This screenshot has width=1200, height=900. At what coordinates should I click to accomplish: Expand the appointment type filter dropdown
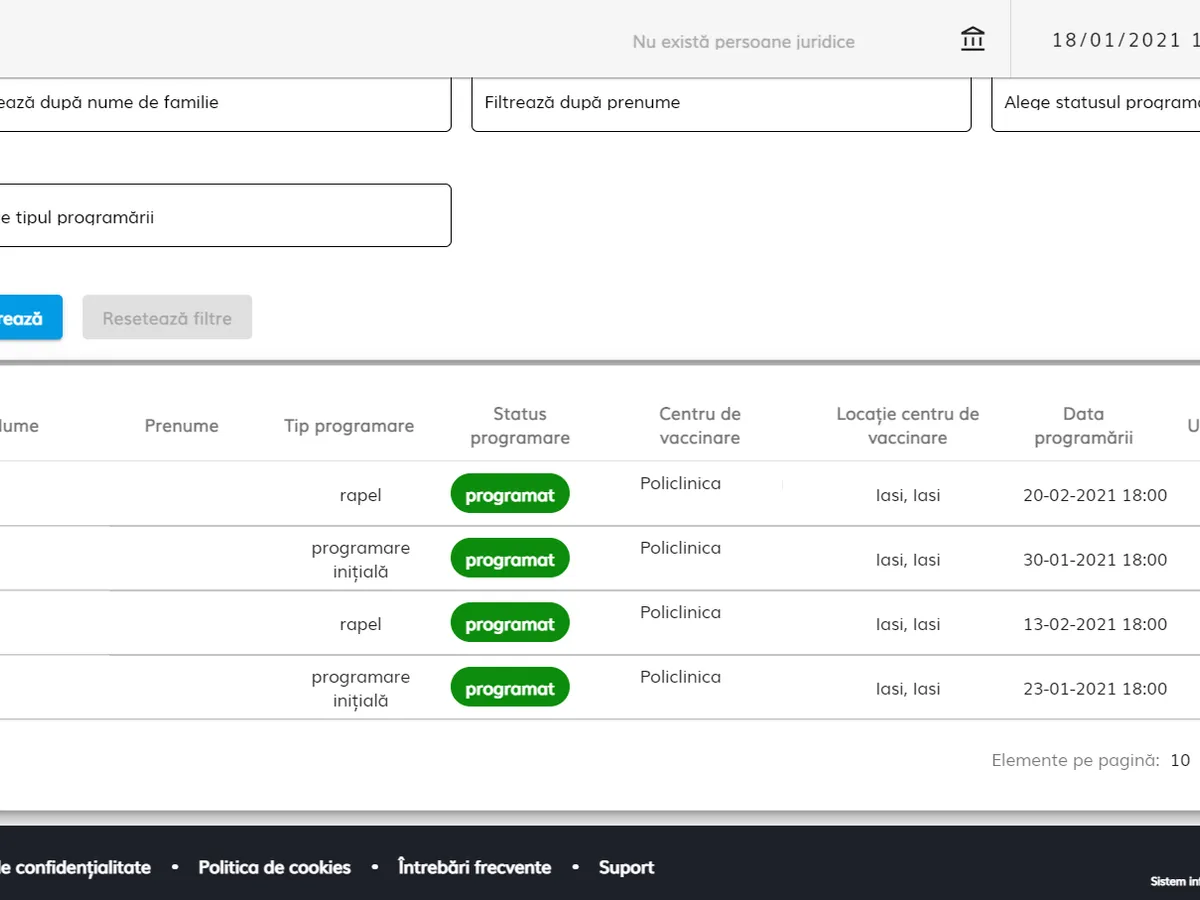(x=220, y=217)
